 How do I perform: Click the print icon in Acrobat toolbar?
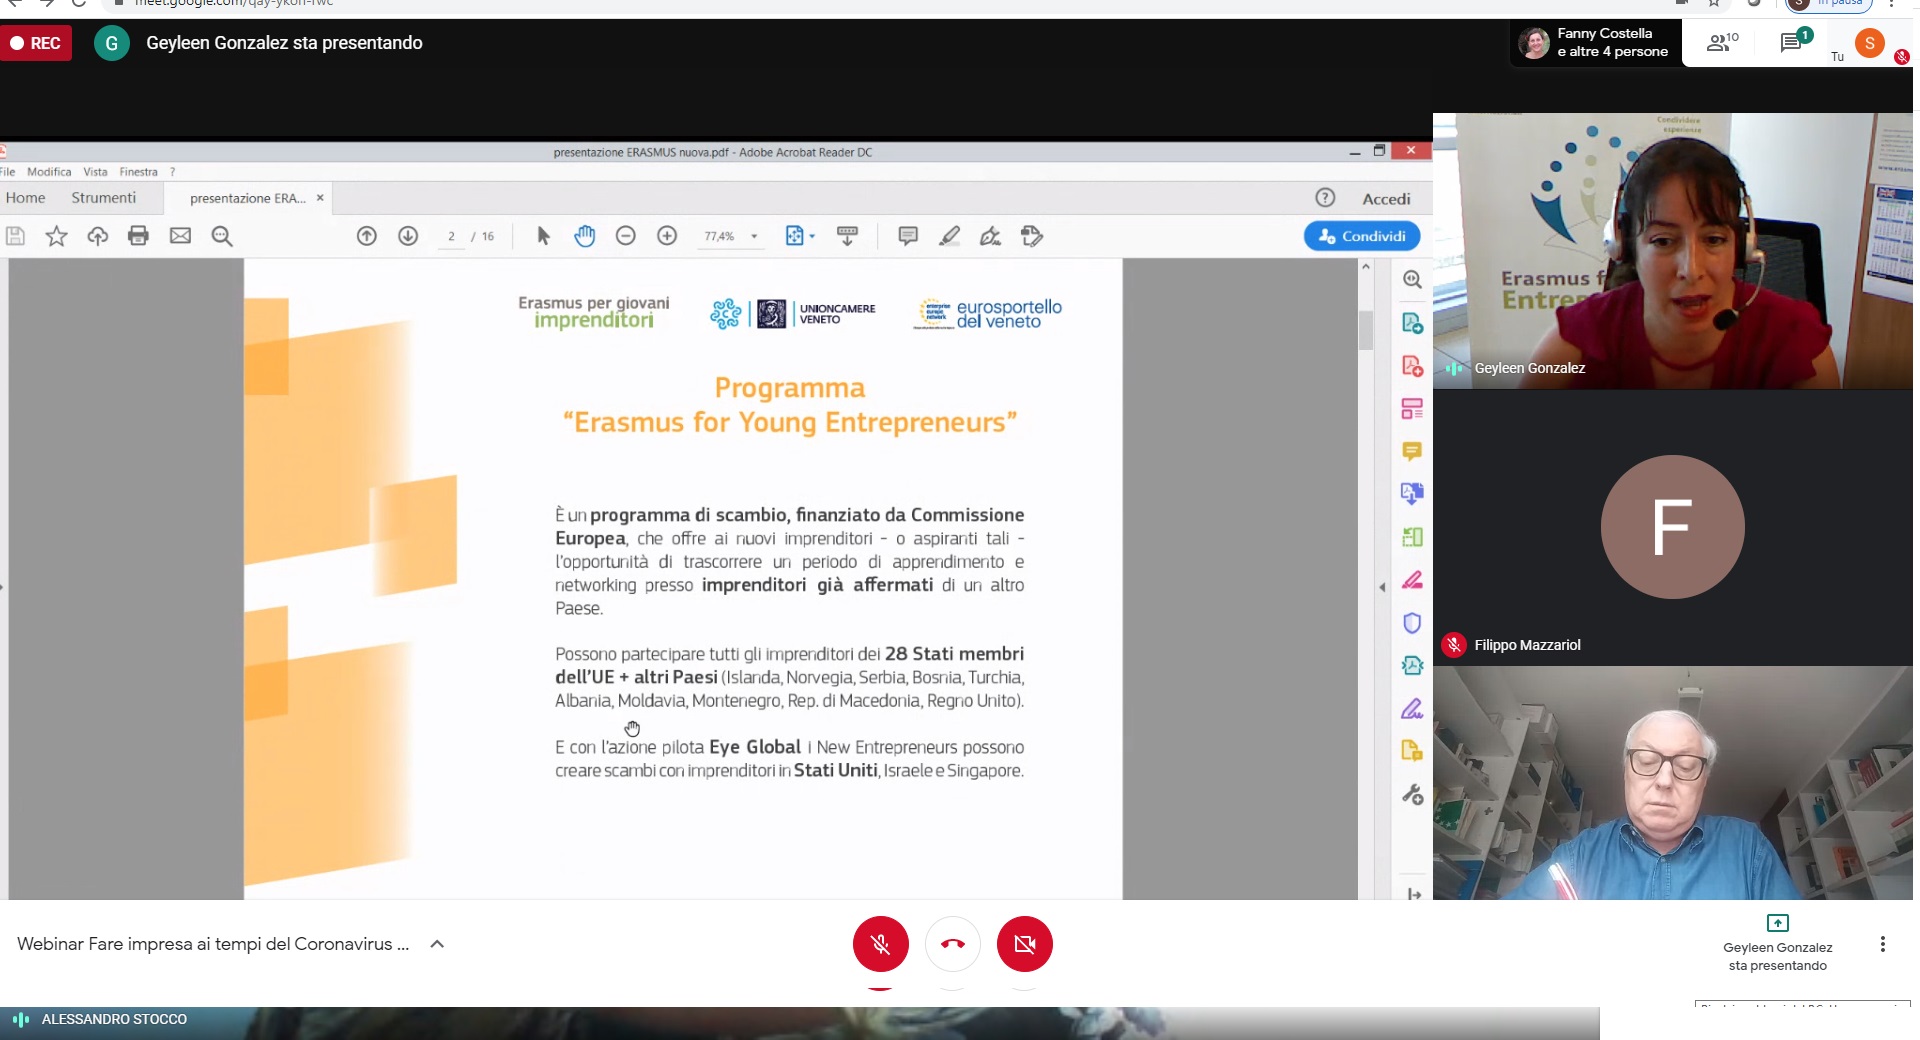point(138,236)
